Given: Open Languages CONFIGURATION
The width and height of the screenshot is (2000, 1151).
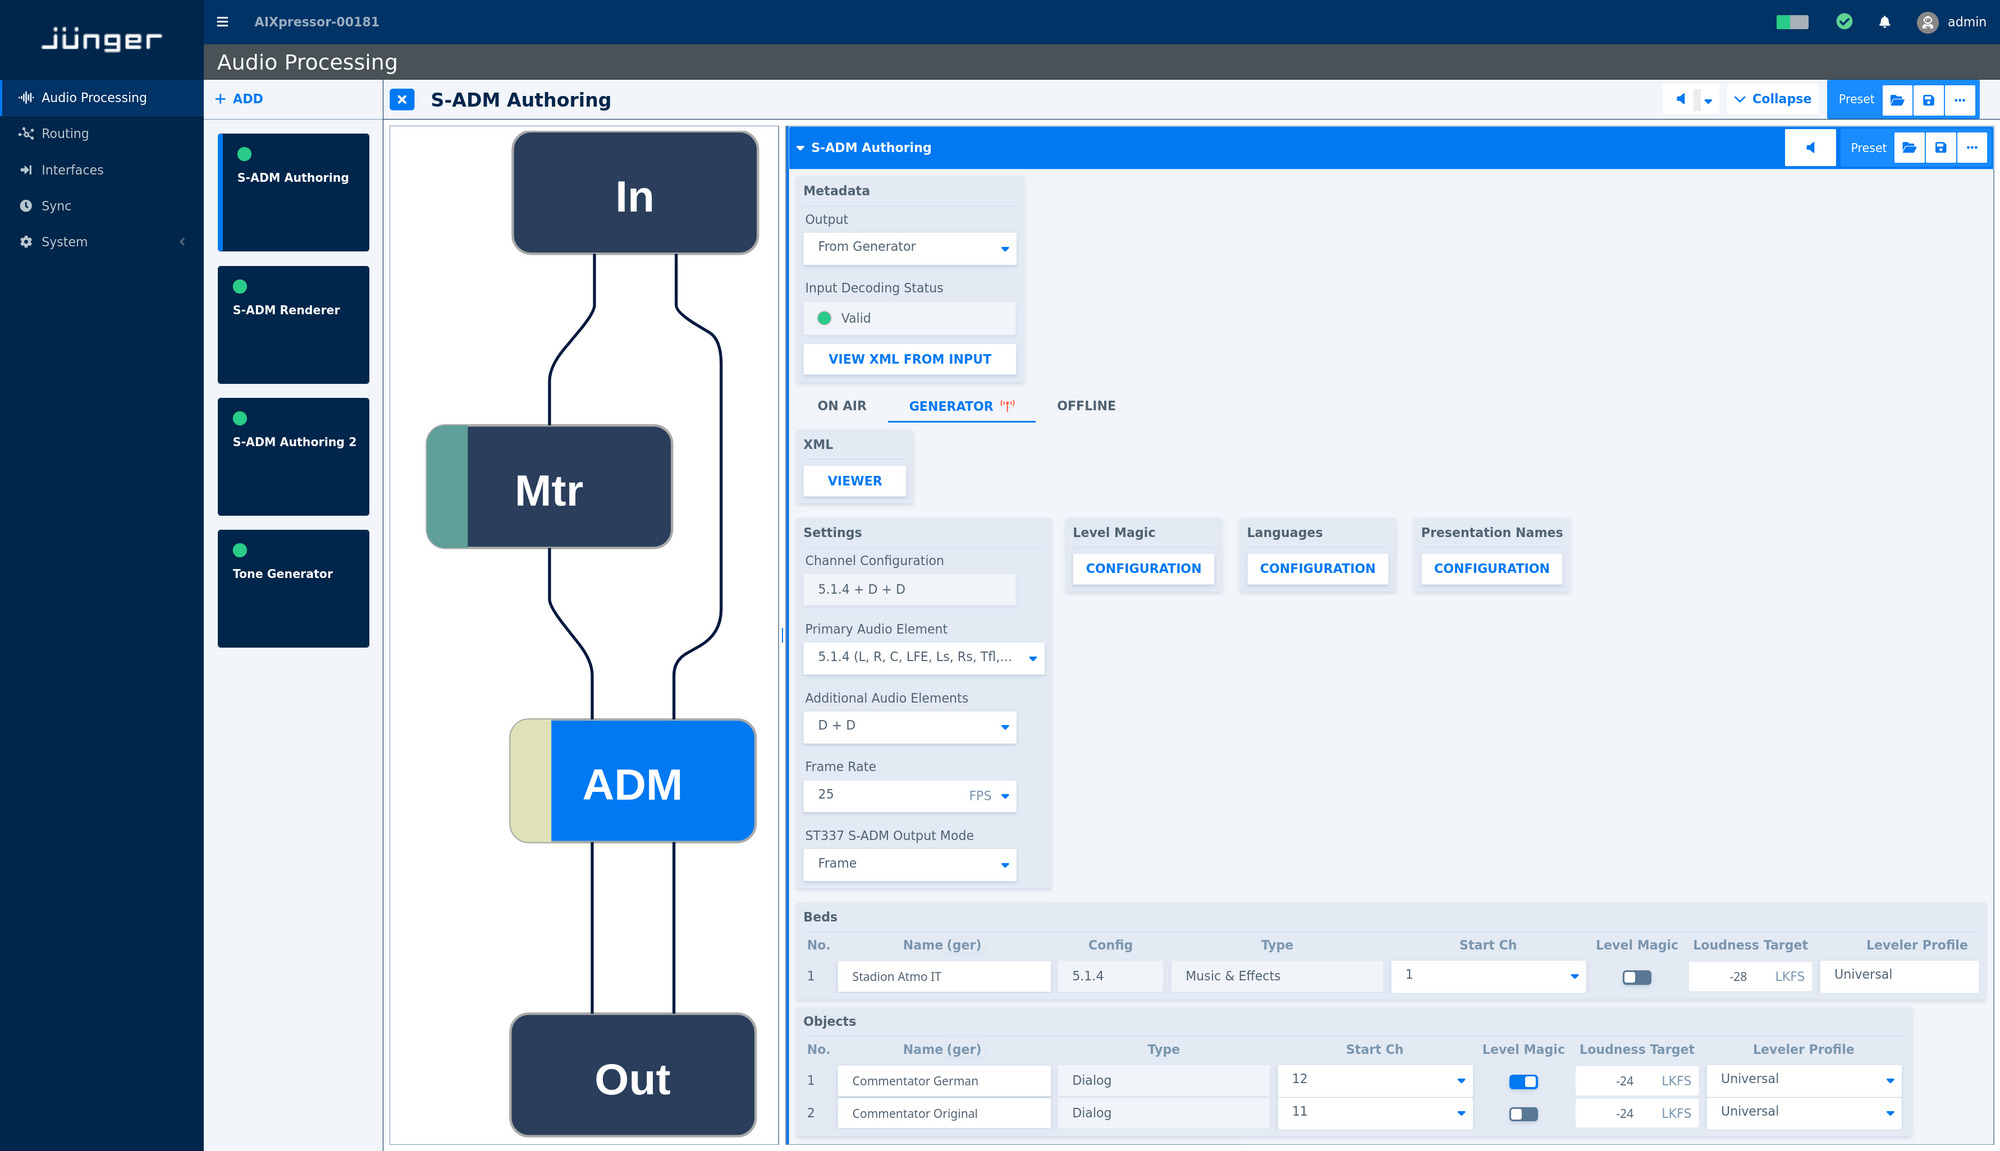Looking at the screenshot, I should pyautogui.click(x=1317, y=568).
